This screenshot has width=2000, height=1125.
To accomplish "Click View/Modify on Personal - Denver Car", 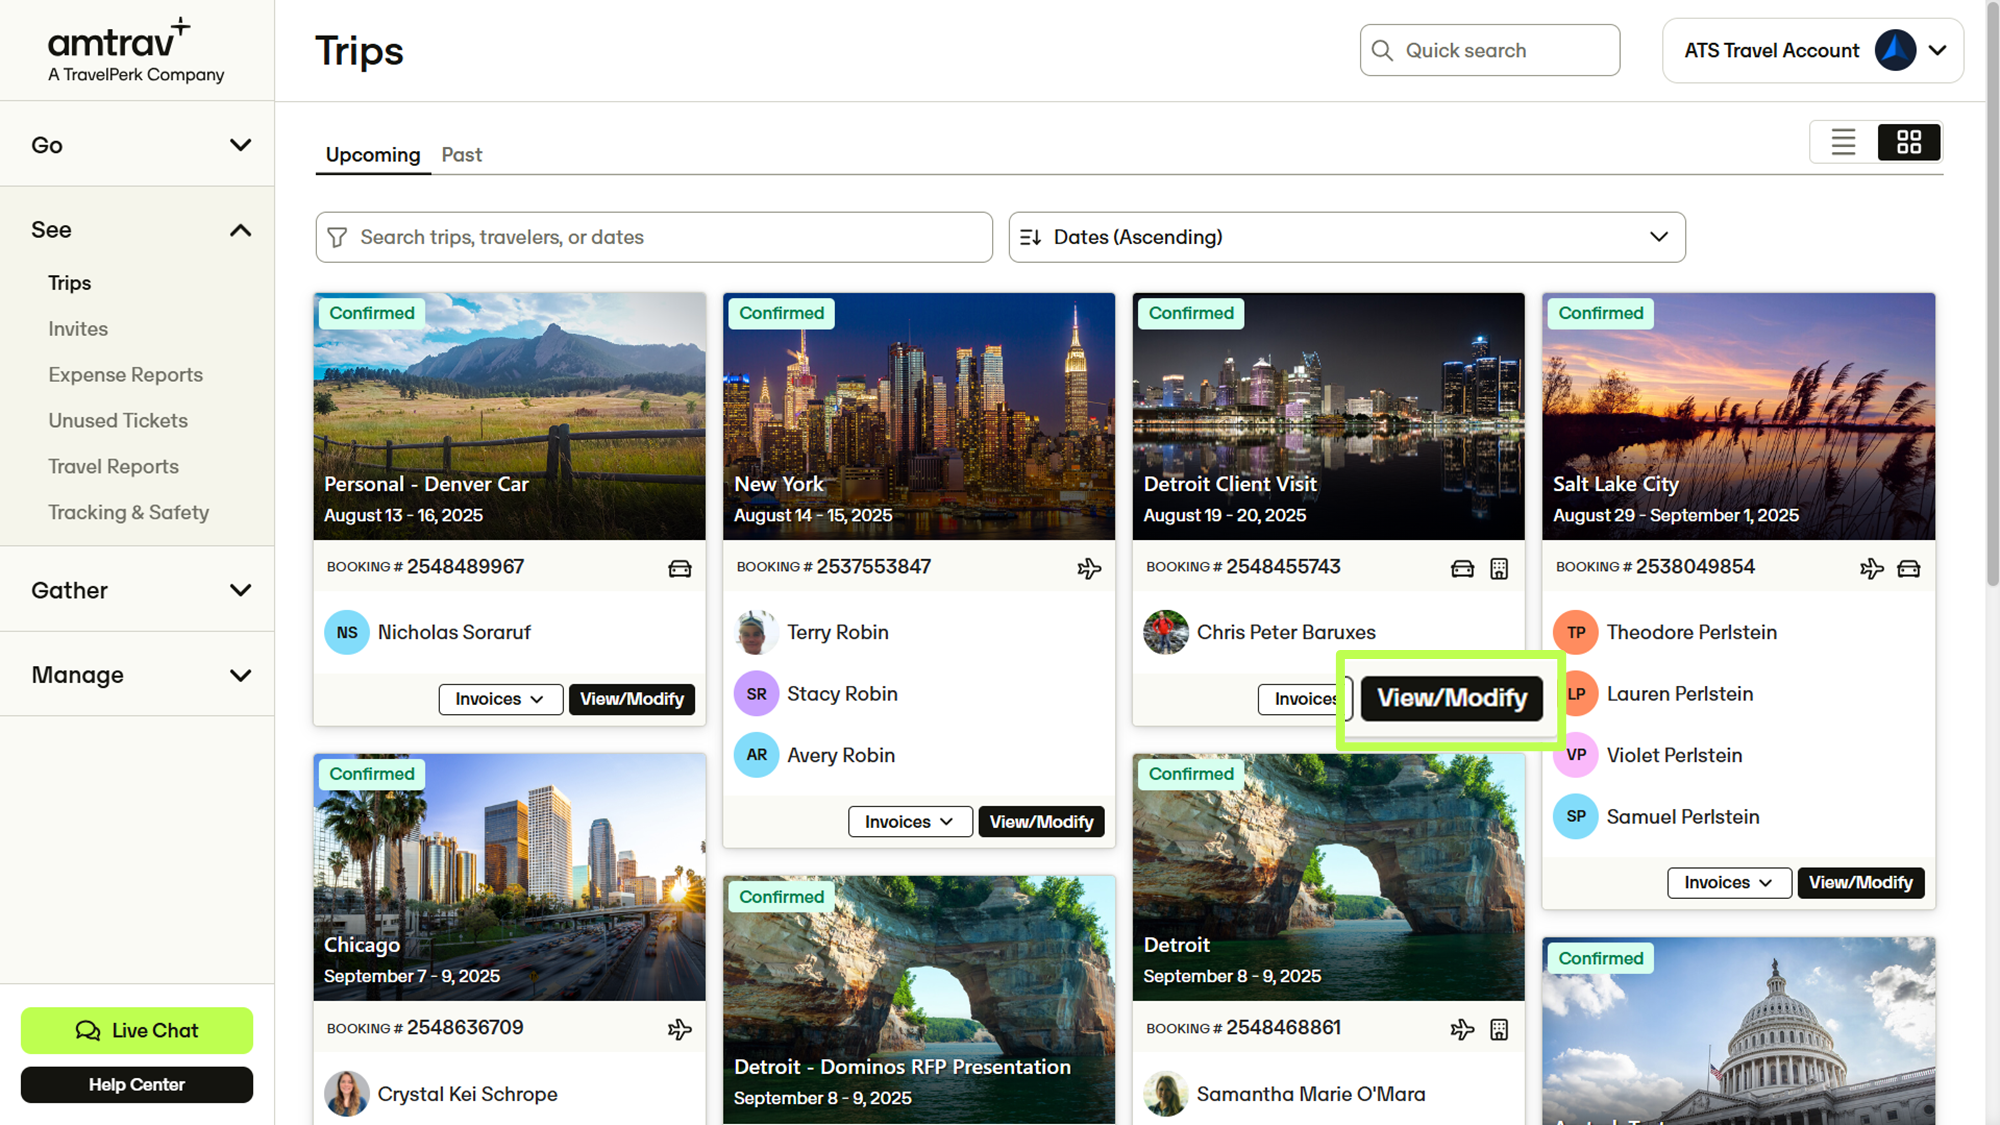I will pyautogui.click(x=632, y=699).
